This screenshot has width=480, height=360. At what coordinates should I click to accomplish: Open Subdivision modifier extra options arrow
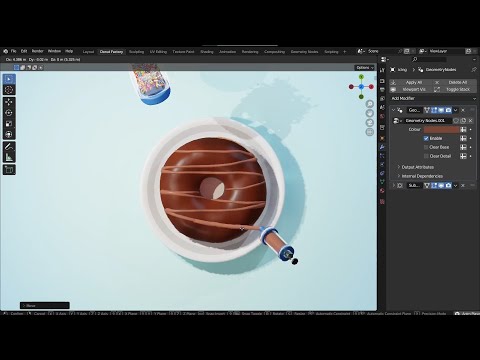pos(456,185)
